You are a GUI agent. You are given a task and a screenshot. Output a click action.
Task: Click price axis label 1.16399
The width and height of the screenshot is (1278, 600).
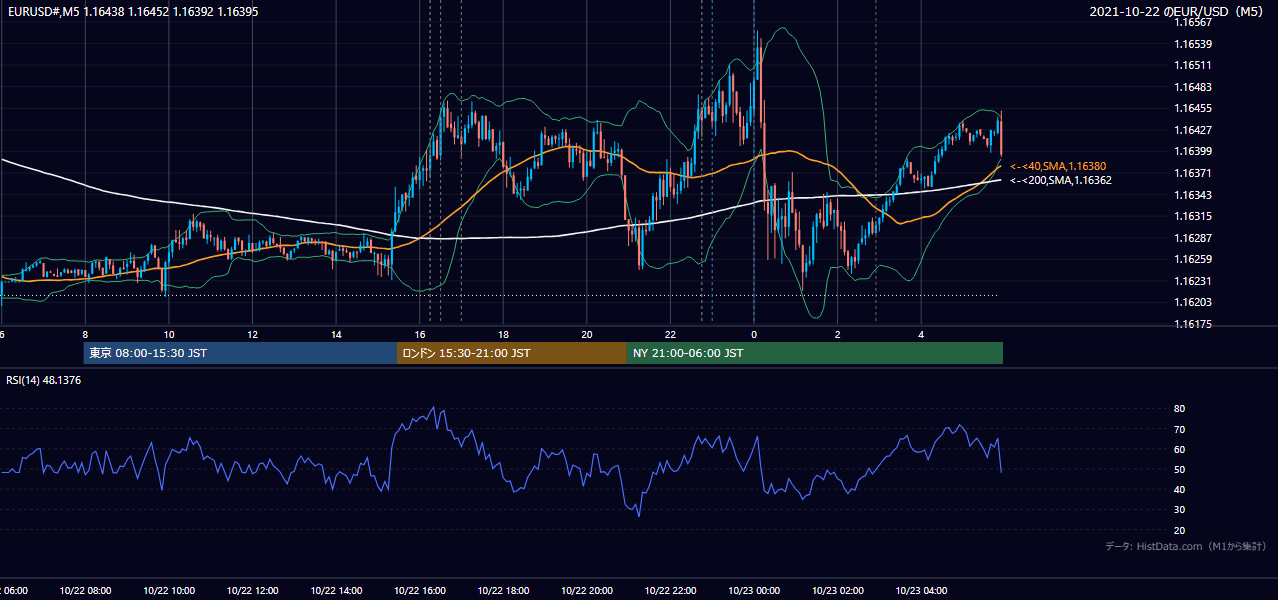(x=1193, y=151)
